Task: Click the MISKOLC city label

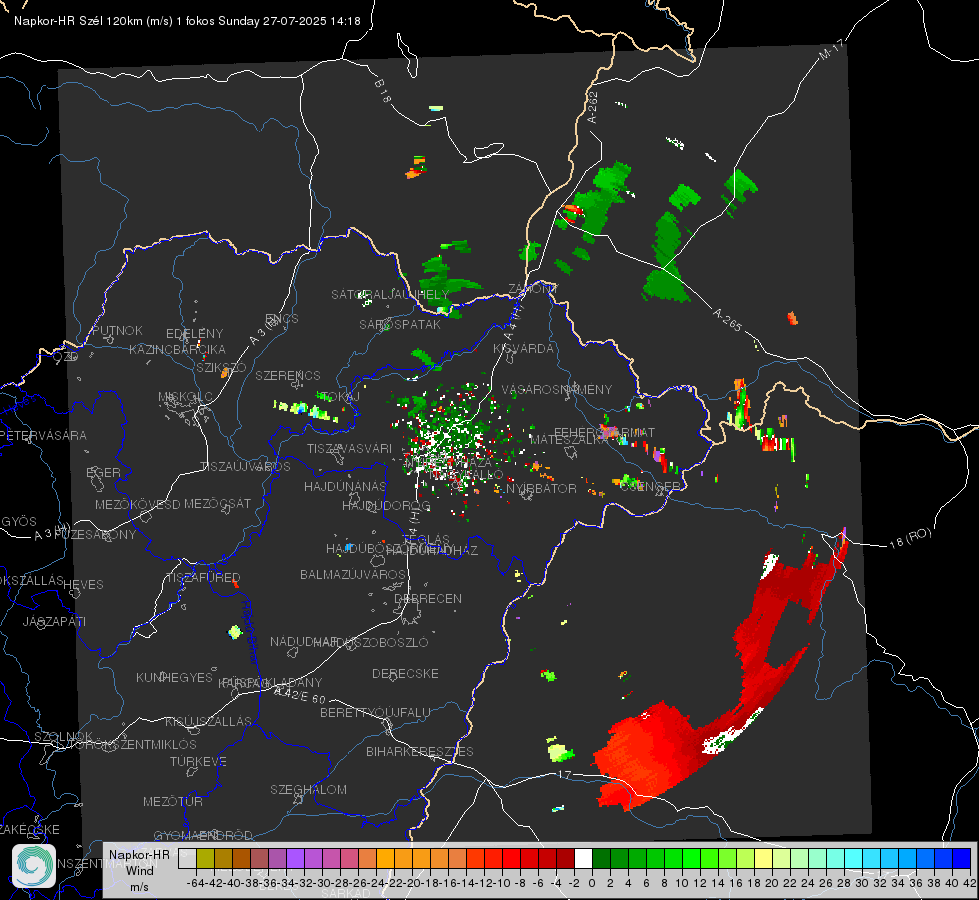Action: point(185,397)
